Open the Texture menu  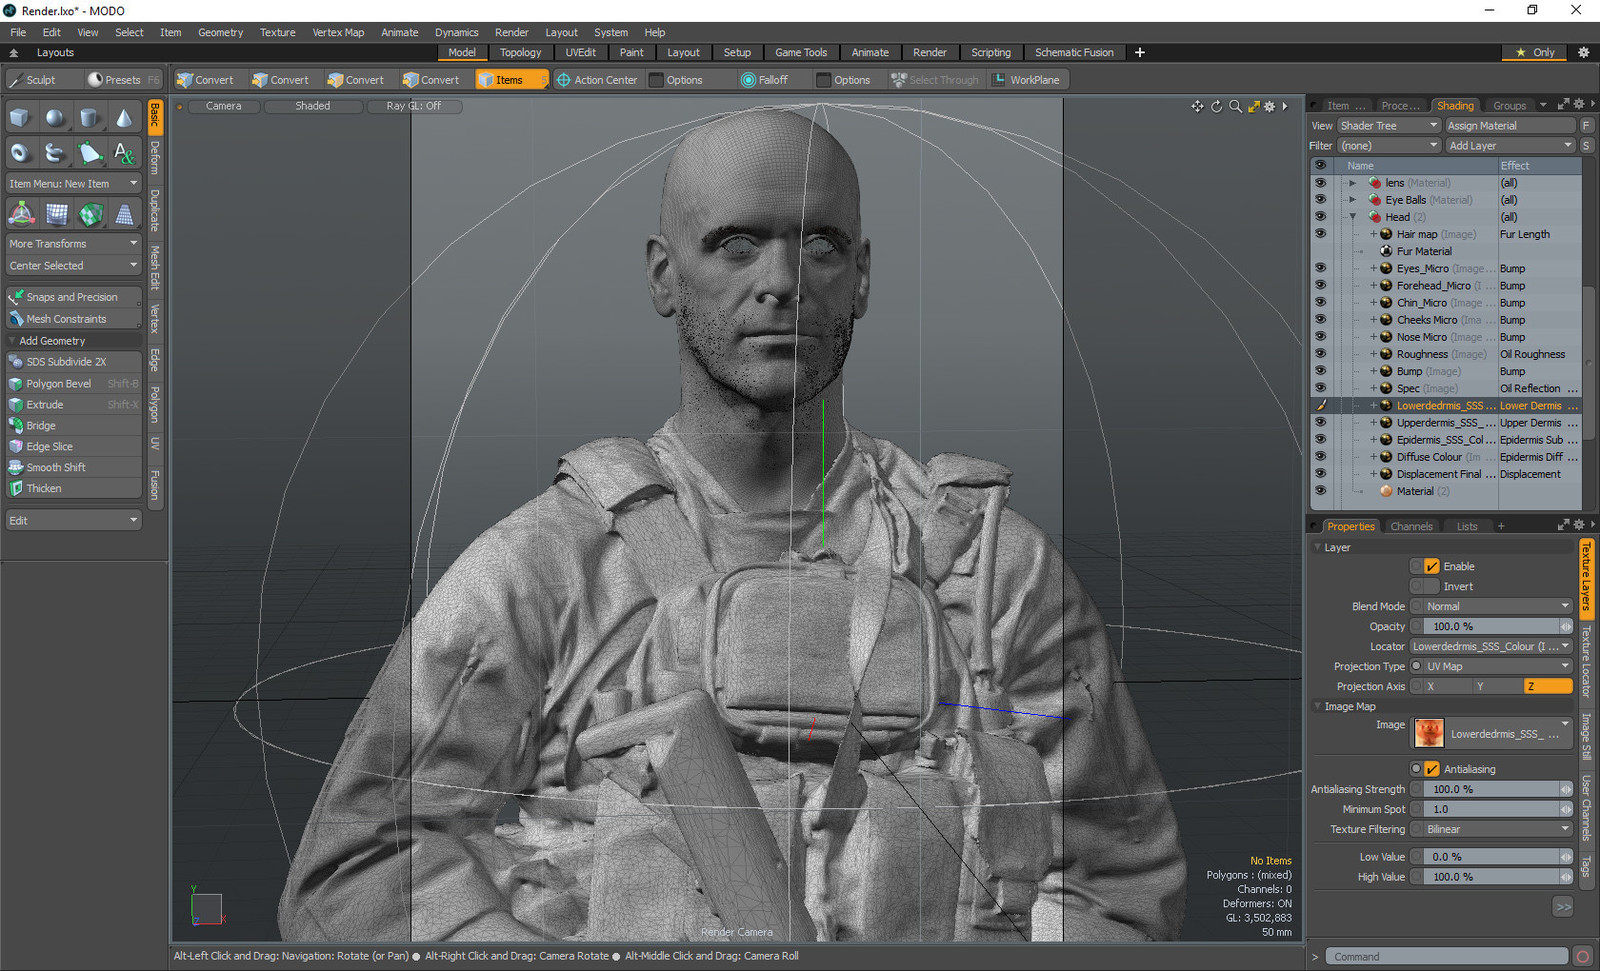(x=277, y=32)
